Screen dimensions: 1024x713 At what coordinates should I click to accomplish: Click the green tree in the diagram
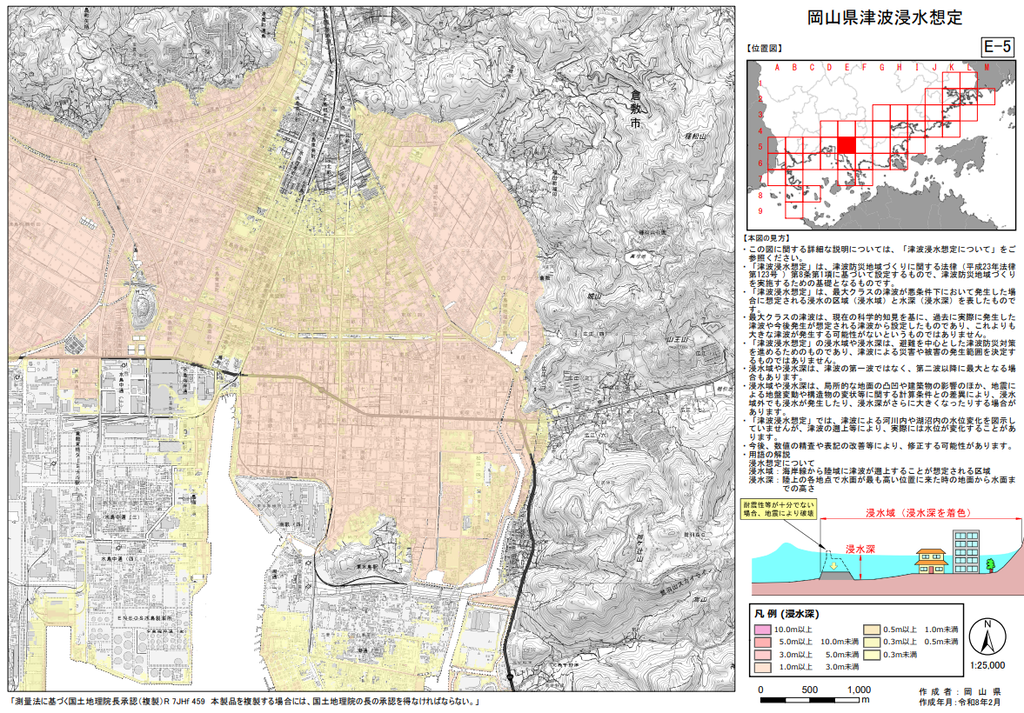pyautogui.click(x=991, y=565)
